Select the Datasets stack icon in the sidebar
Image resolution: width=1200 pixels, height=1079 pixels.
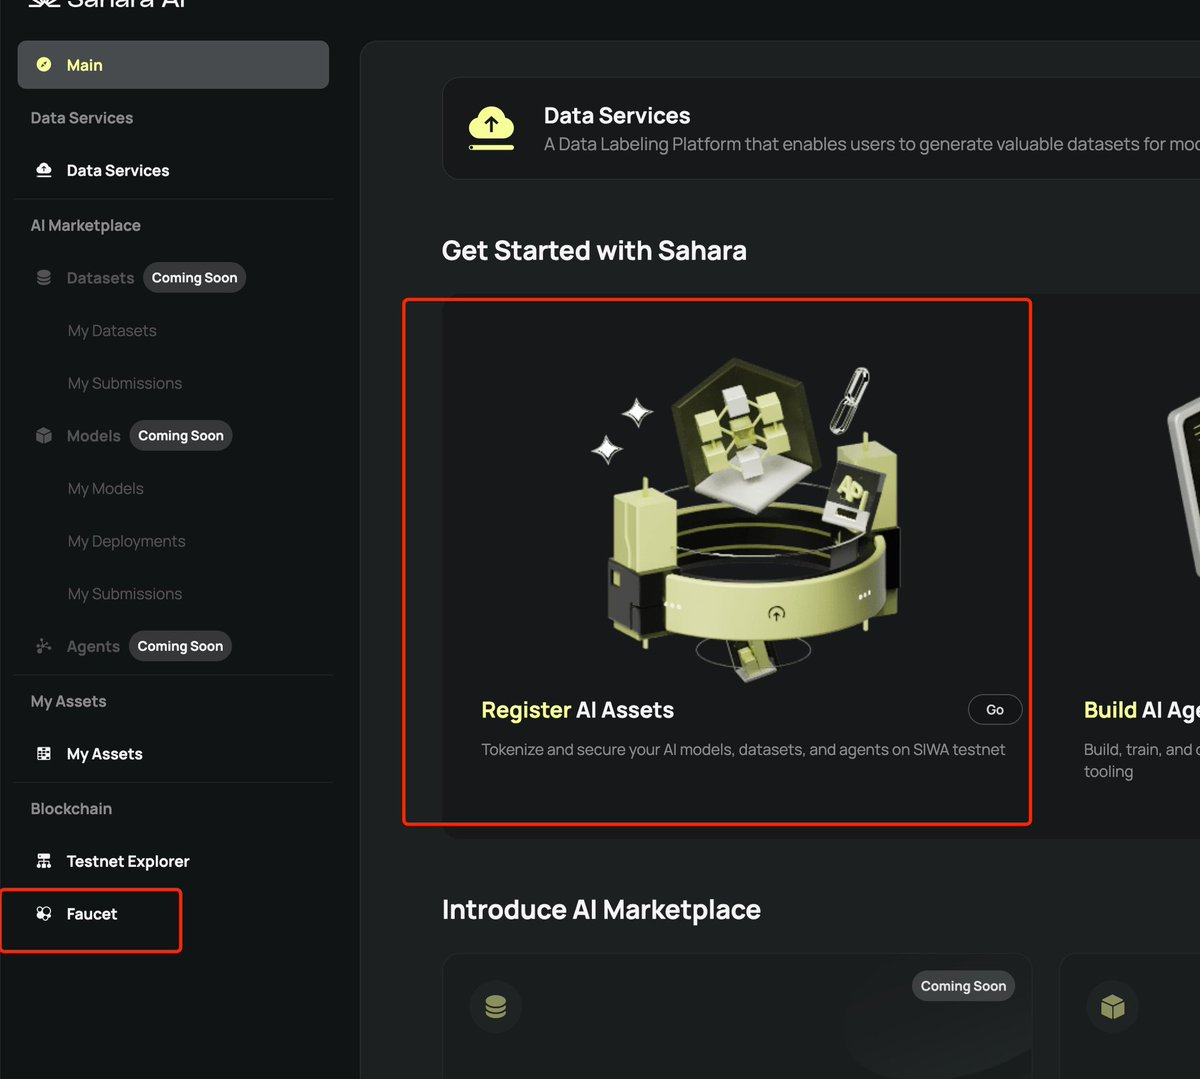coord(44,278)
